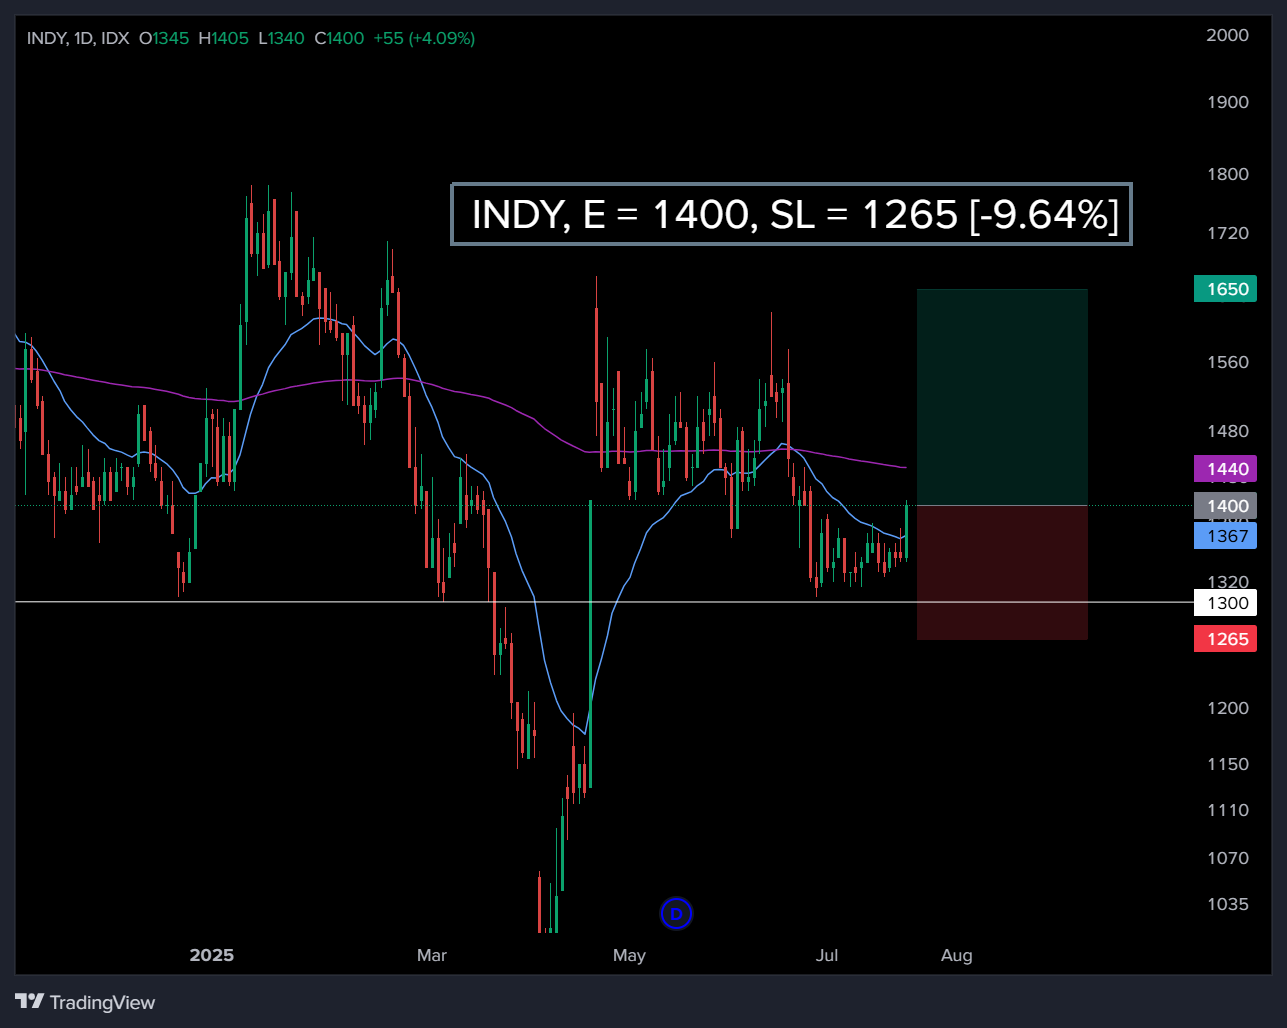Select the green profit zone of position tool
1287x1028 pixels.
1001,395
